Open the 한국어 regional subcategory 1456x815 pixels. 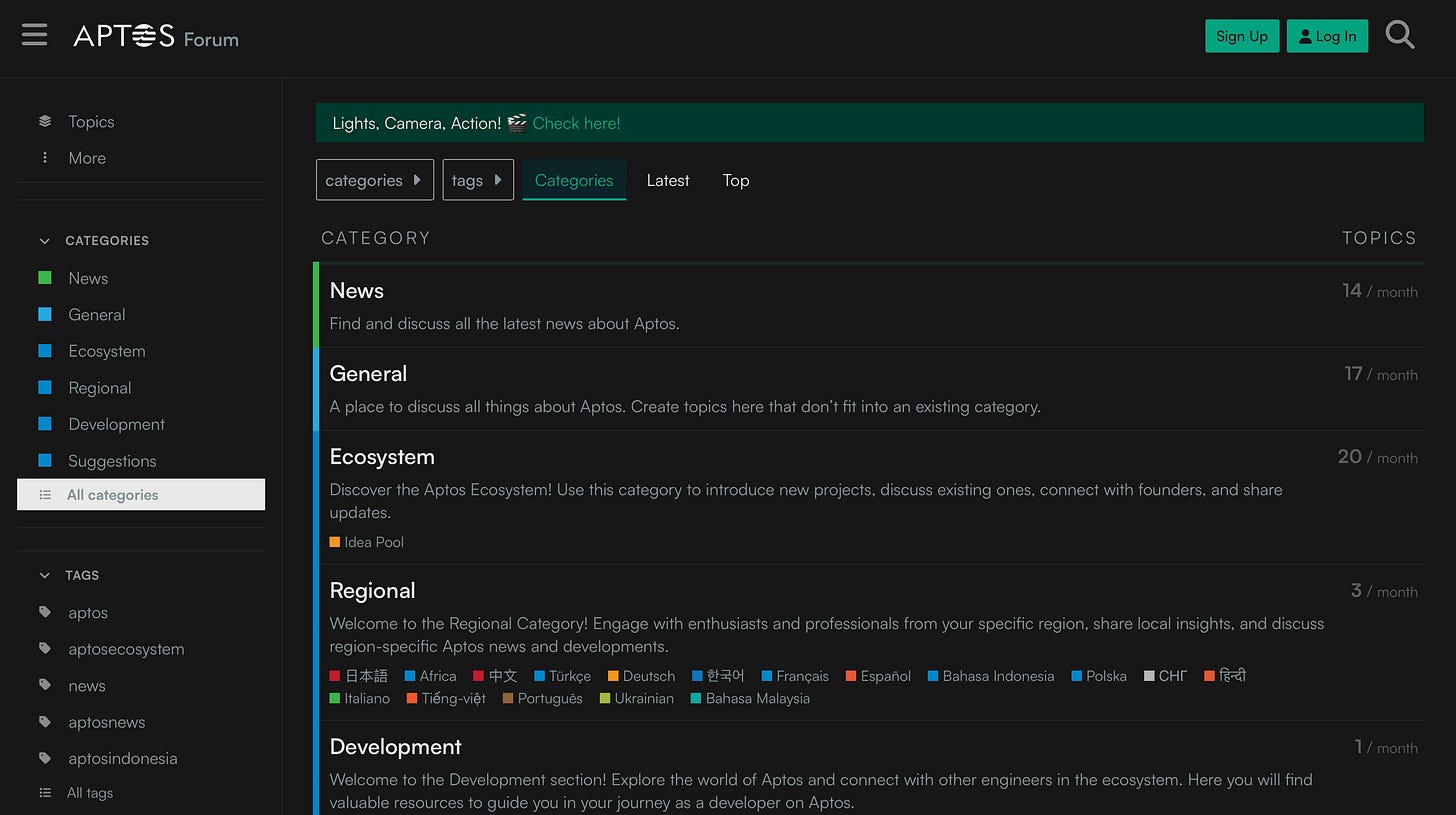[718, 676]
